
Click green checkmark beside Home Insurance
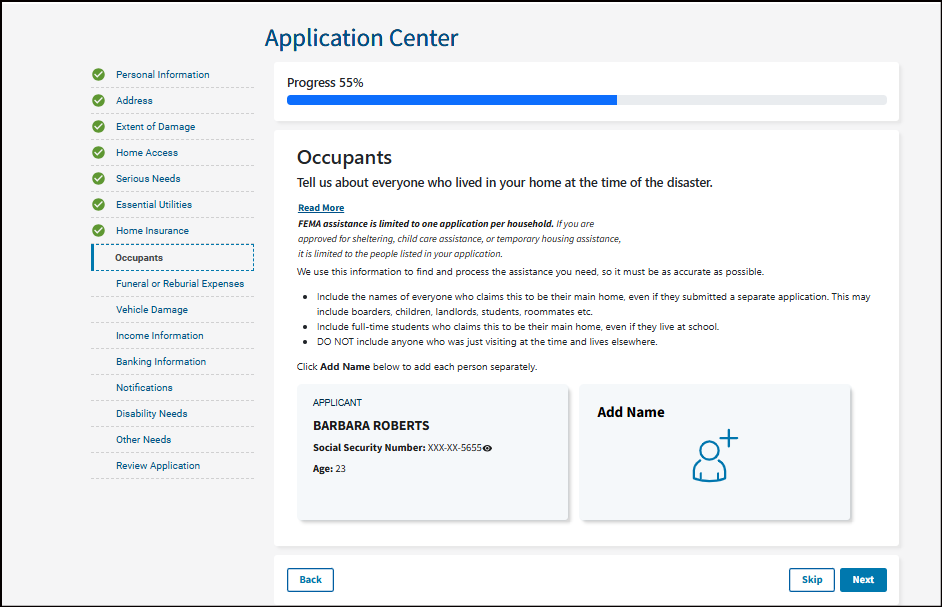[98, 231]
